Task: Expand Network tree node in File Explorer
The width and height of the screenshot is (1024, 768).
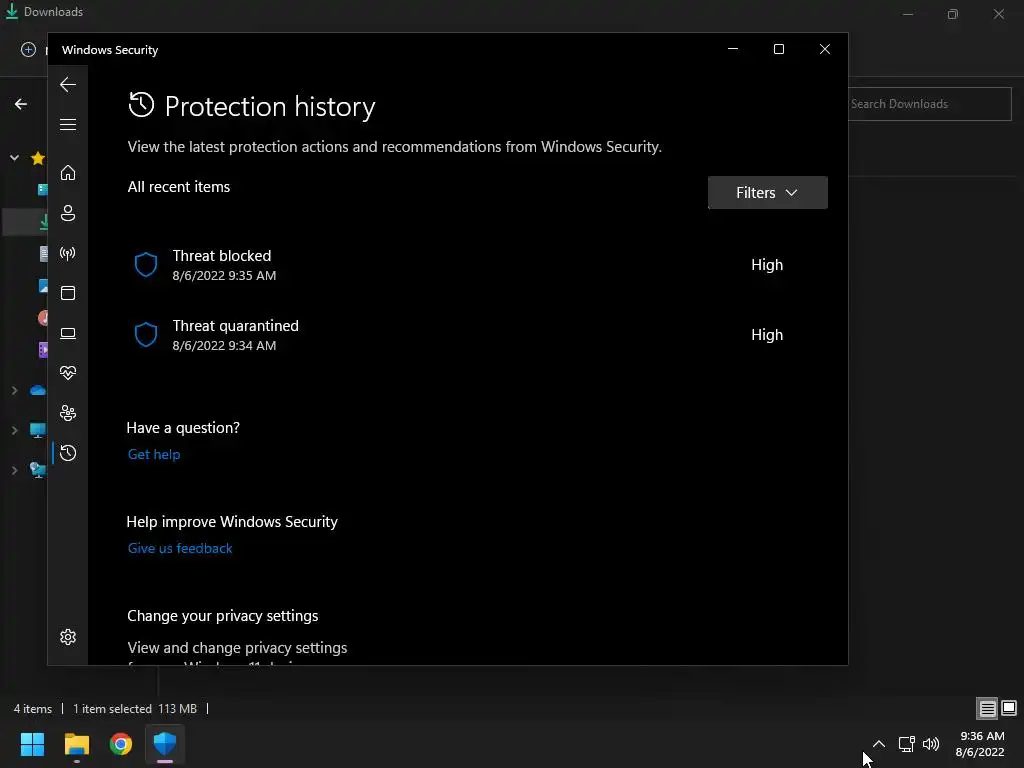Action: (14, 470)
